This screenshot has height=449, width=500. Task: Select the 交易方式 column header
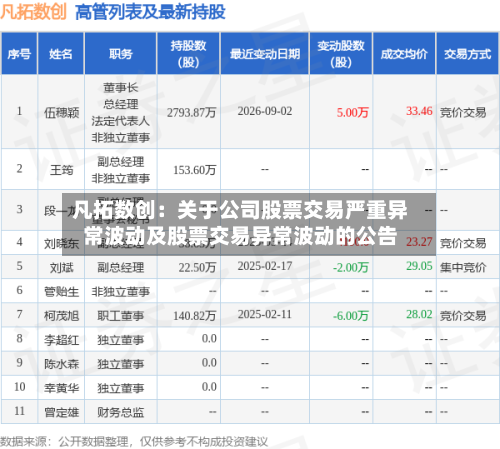(x=468, y=53)
